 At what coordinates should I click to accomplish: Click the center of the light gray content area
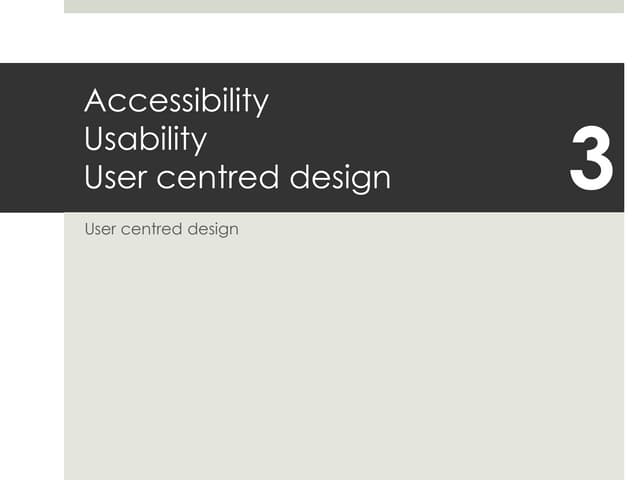click(x=343, y=345)
